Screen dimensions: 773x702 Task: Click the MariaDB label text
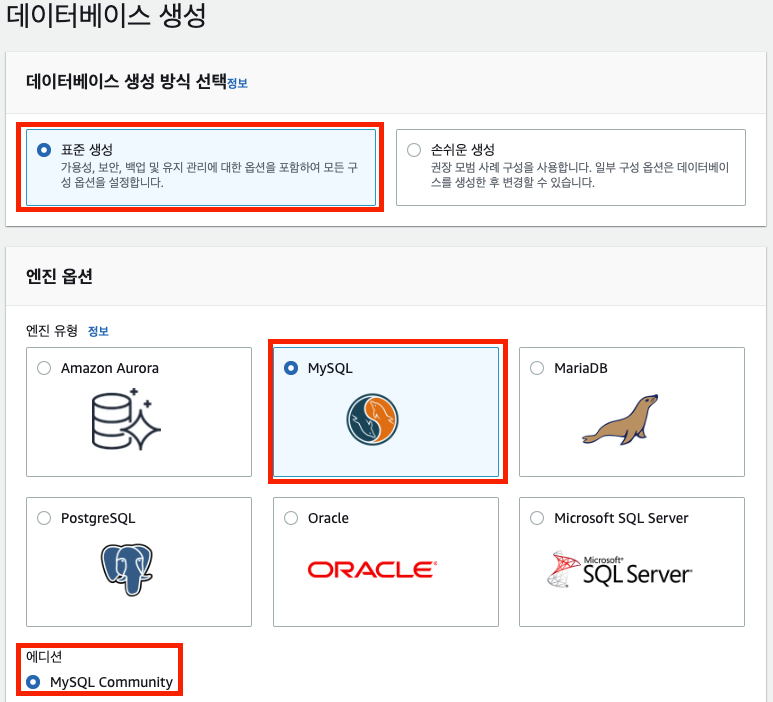581,368
